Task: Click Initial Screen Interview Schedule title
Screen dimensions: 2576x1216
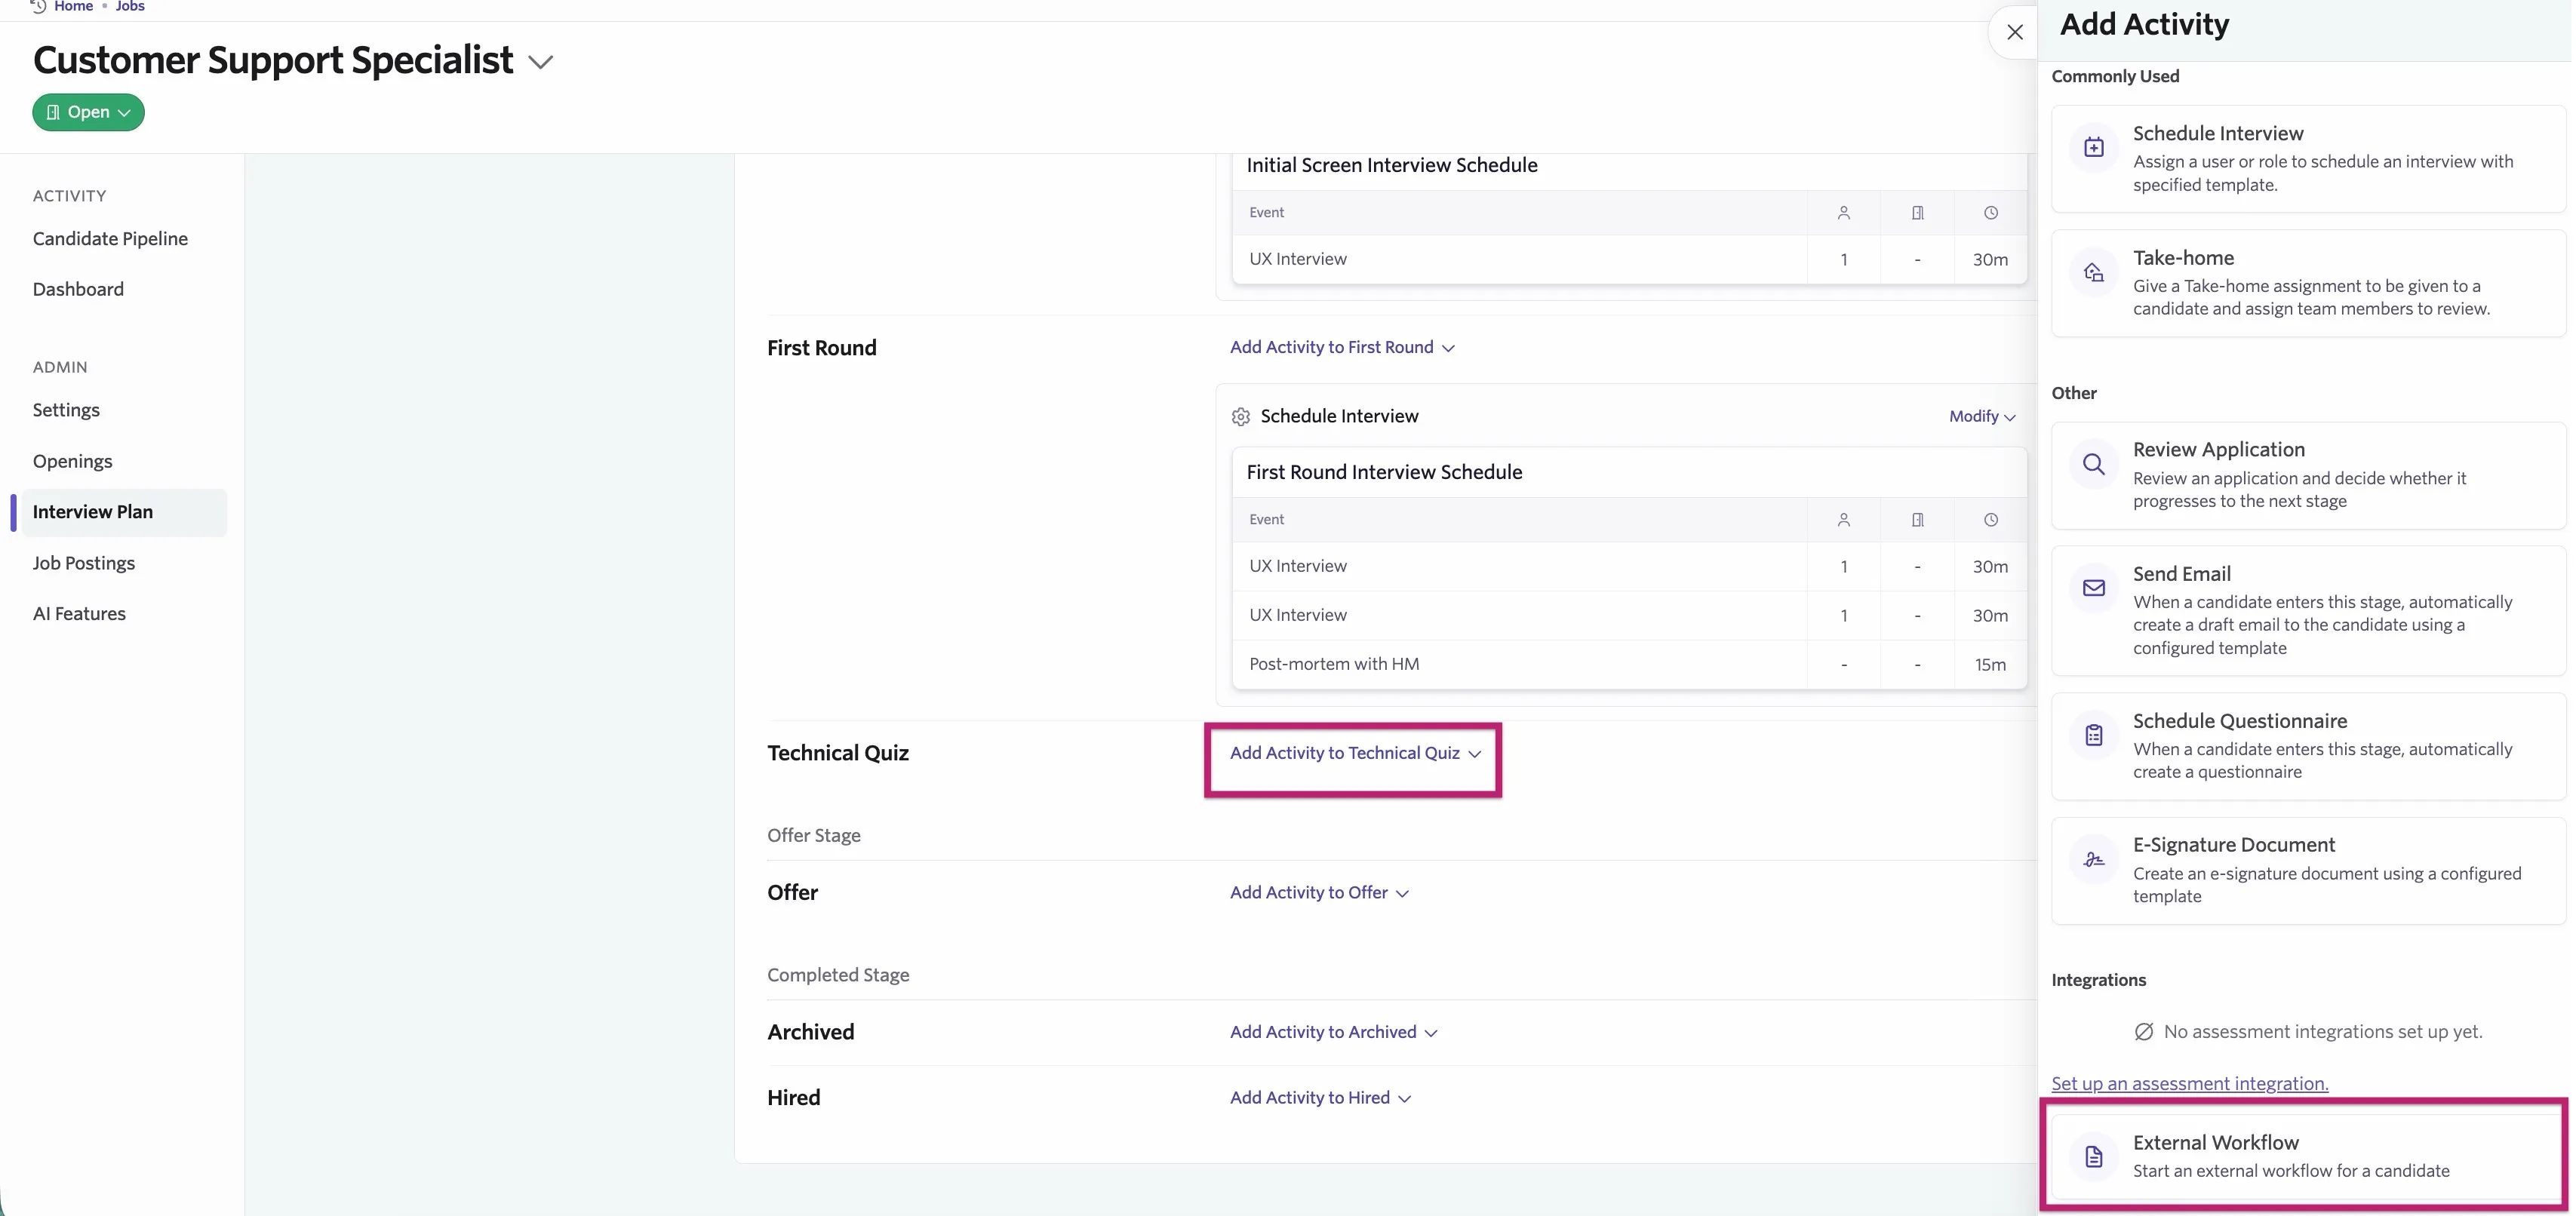Action: (1391, 165)
